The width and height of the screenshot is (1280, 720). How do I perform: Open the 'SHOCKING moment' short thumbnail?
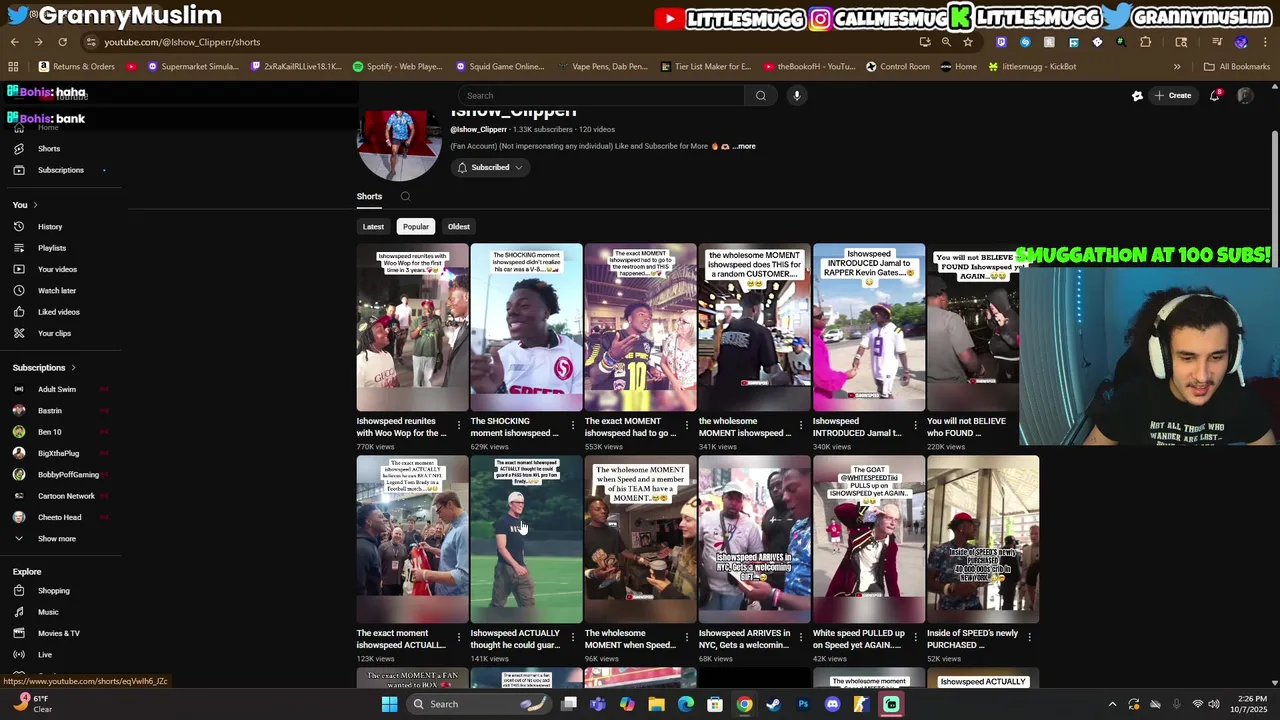[x=526, y=328]
